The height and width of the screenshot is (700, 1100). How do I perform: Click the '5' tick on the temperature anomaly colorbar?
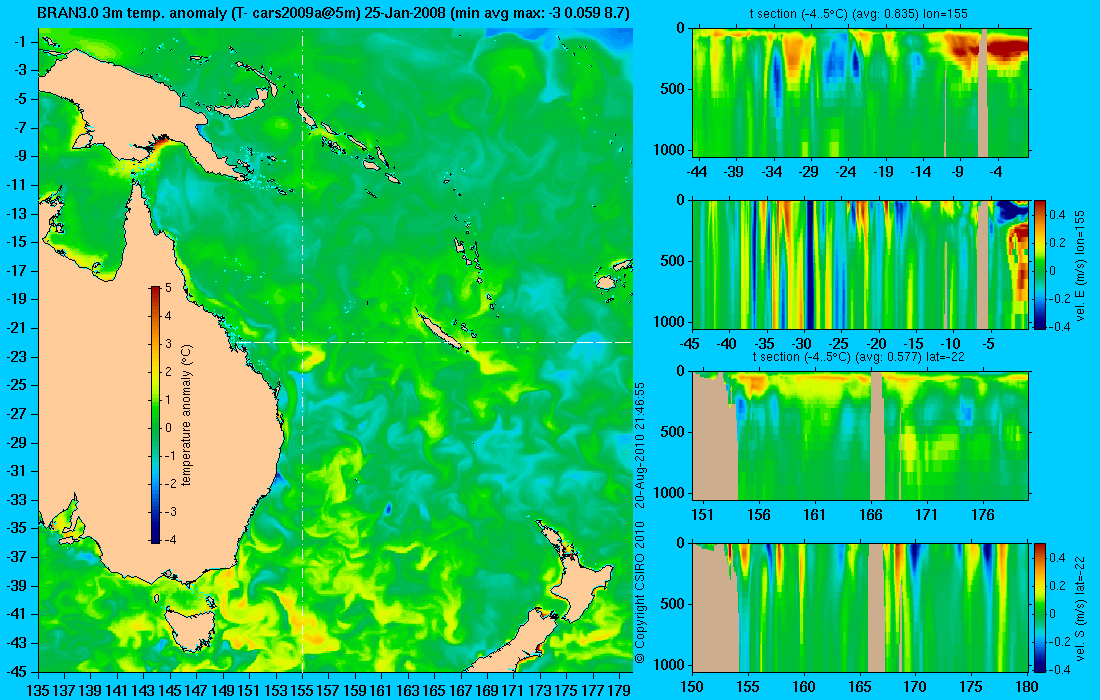pos(168,288)
